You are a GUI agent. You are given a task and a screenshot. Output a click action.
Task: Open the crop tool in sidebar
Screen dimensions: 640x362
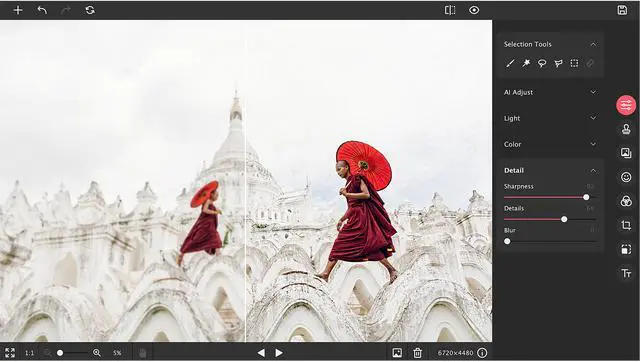point(626,225)
